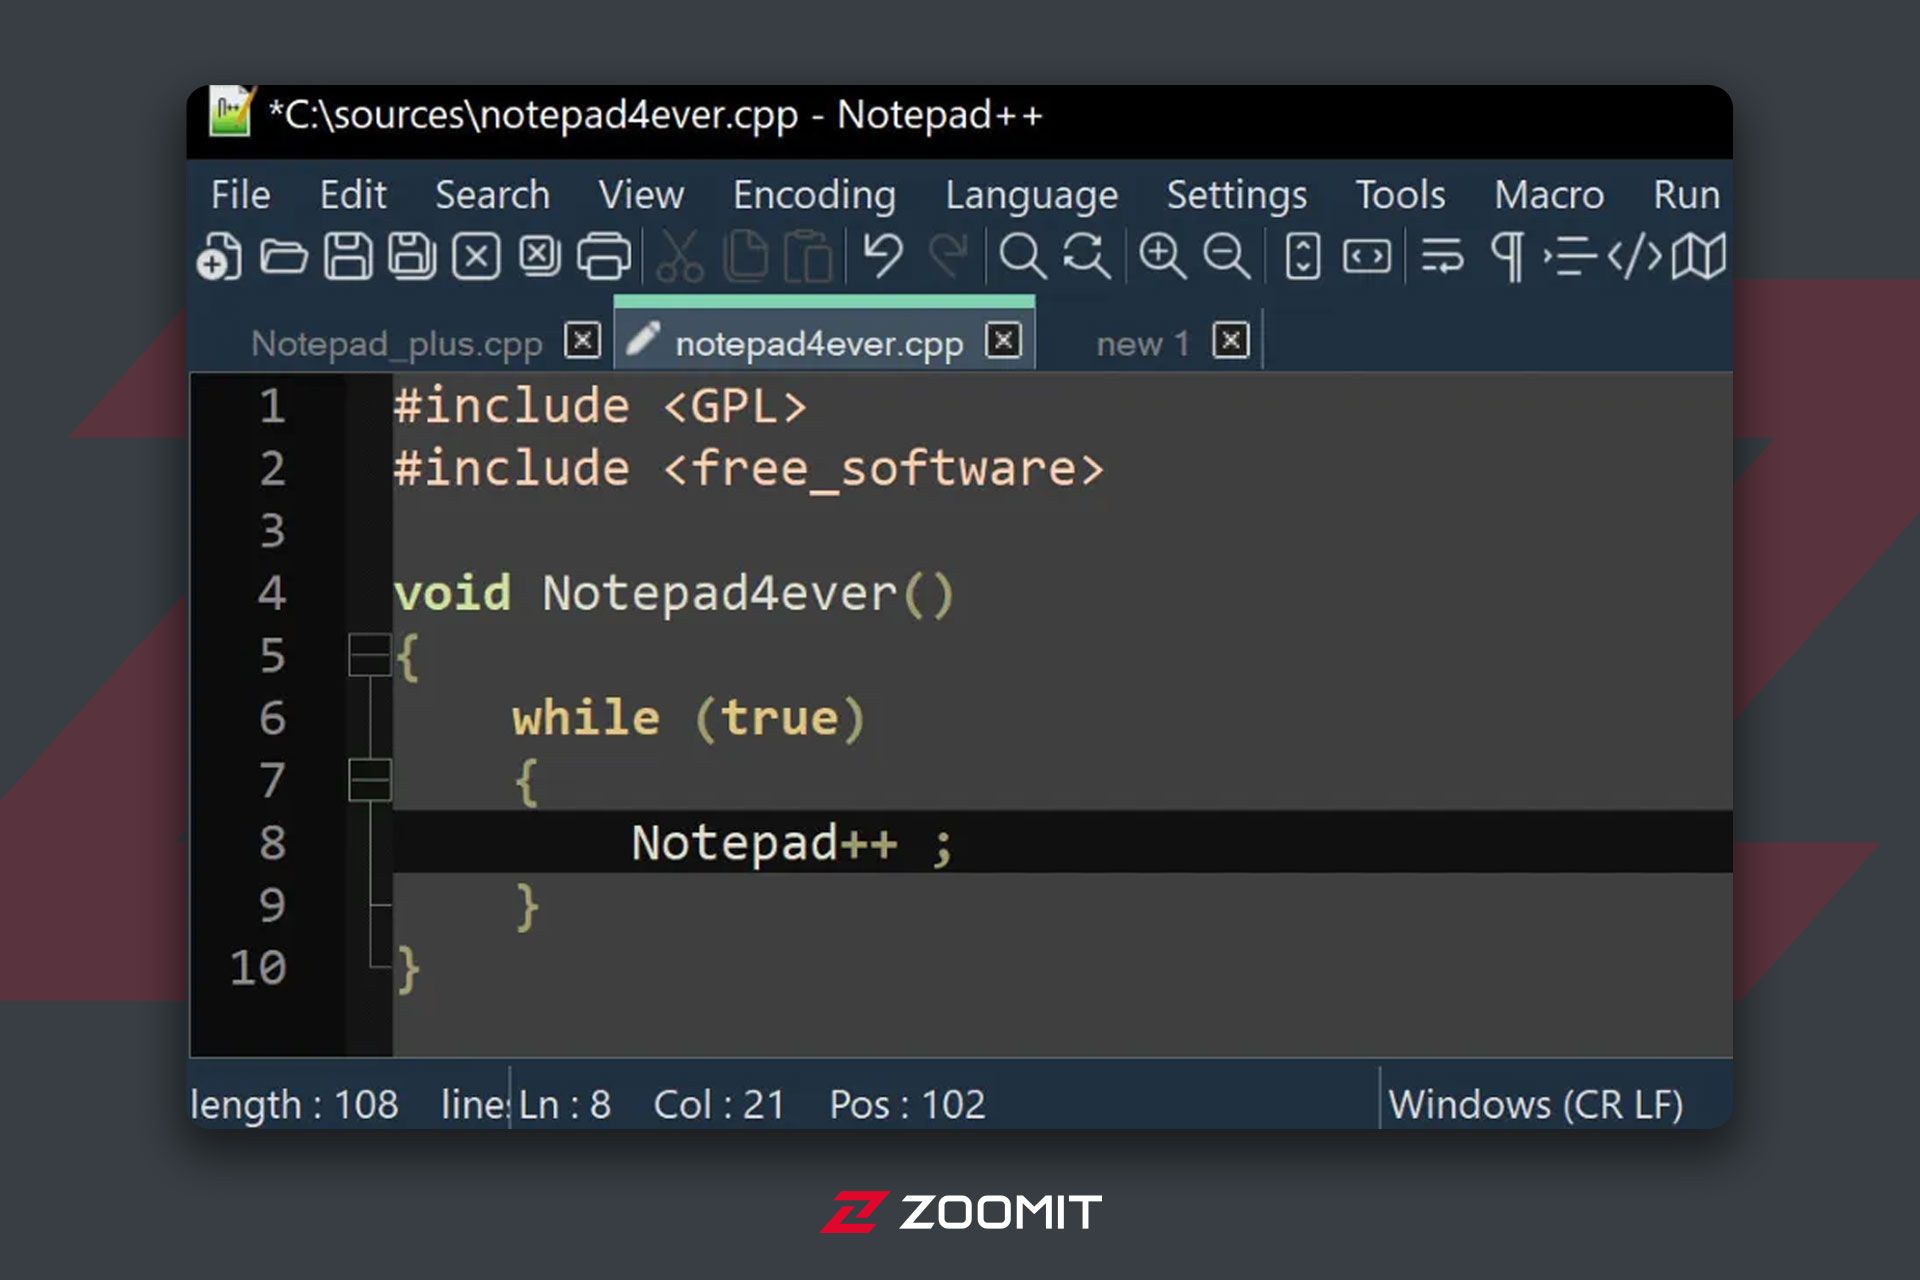Close the notepad4ever.cpp tab
This screenshot has width=1920, height=1280.
tap(1003, 341)
